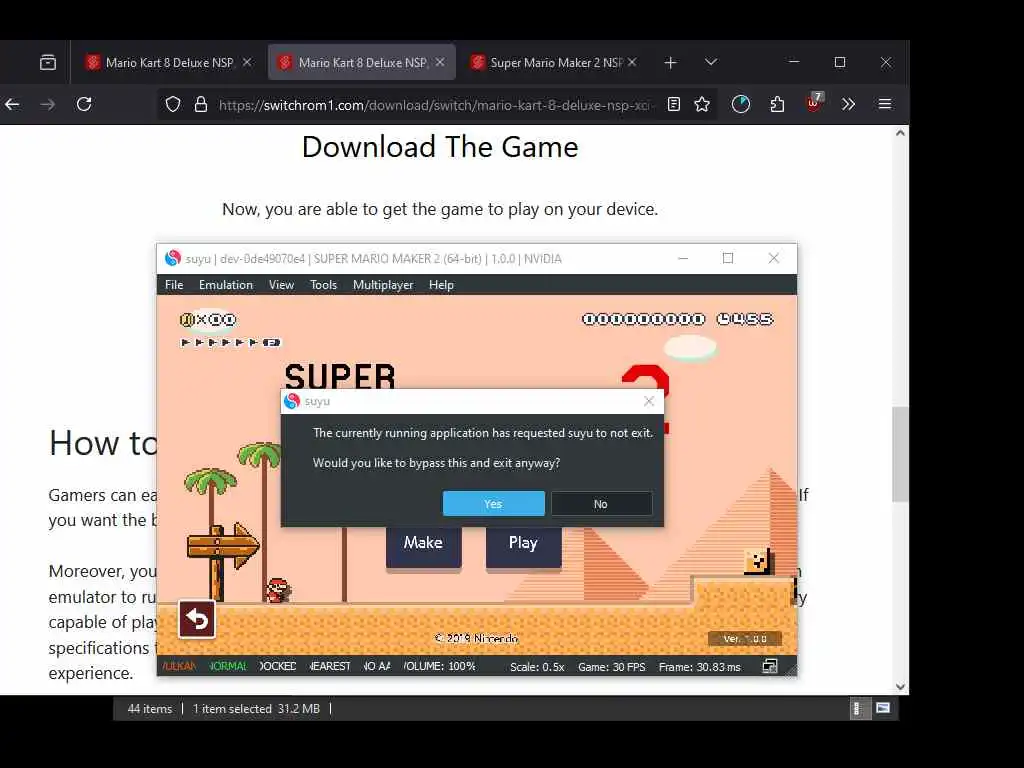Bookmark this page with the star icon
This screenshot has width=1024, height=768.
[702, 104]
